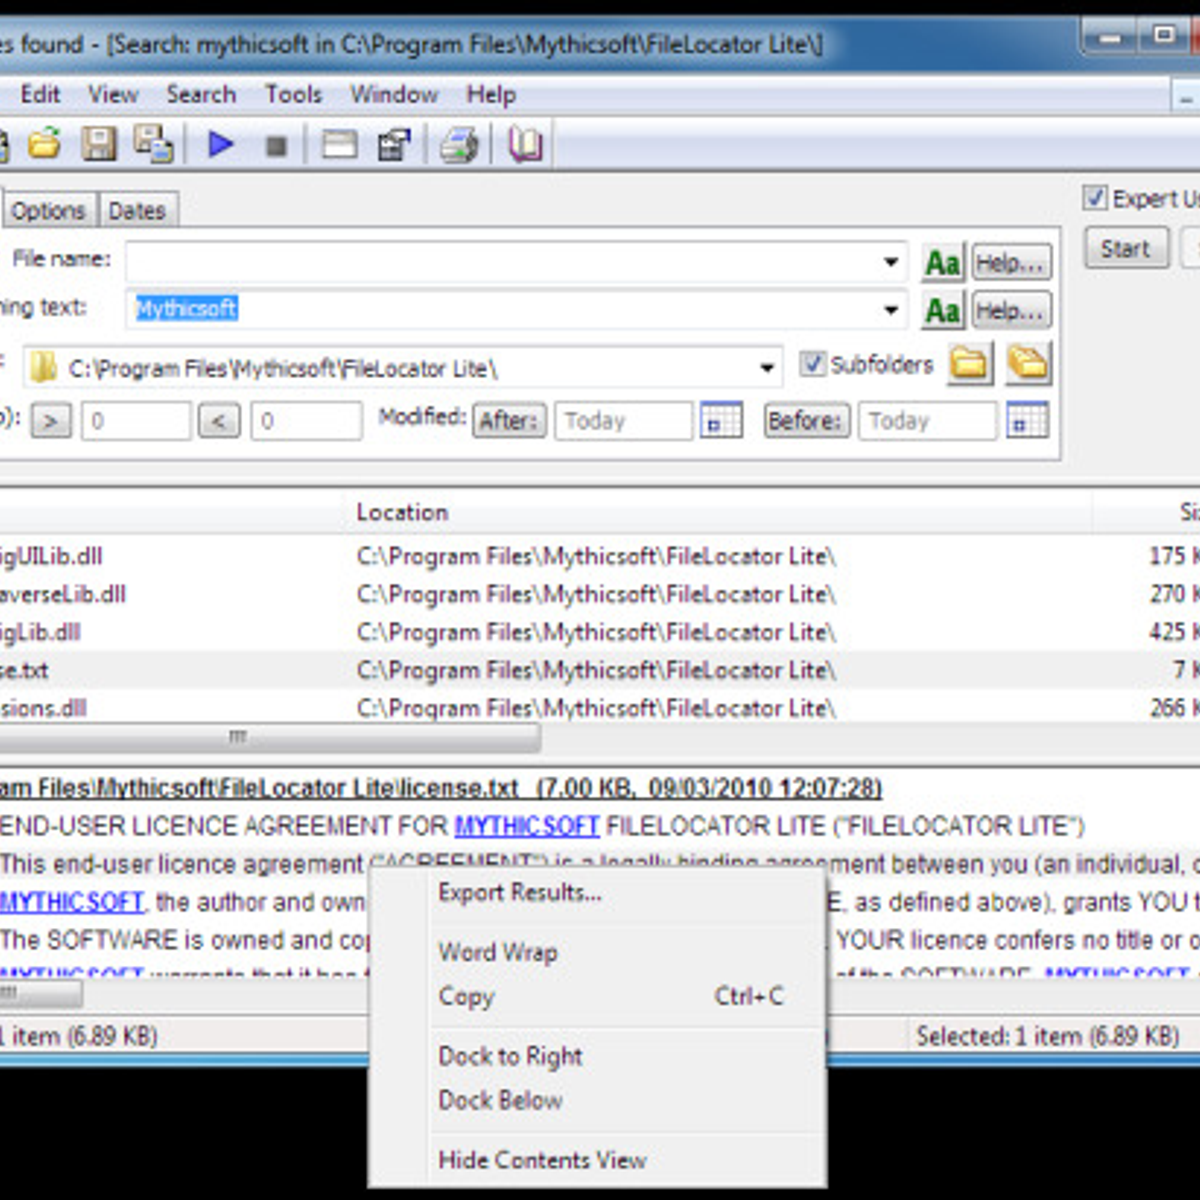Start the search using the blue play toolbar icon
The image size is (1200, 1200).
(219, 144)
